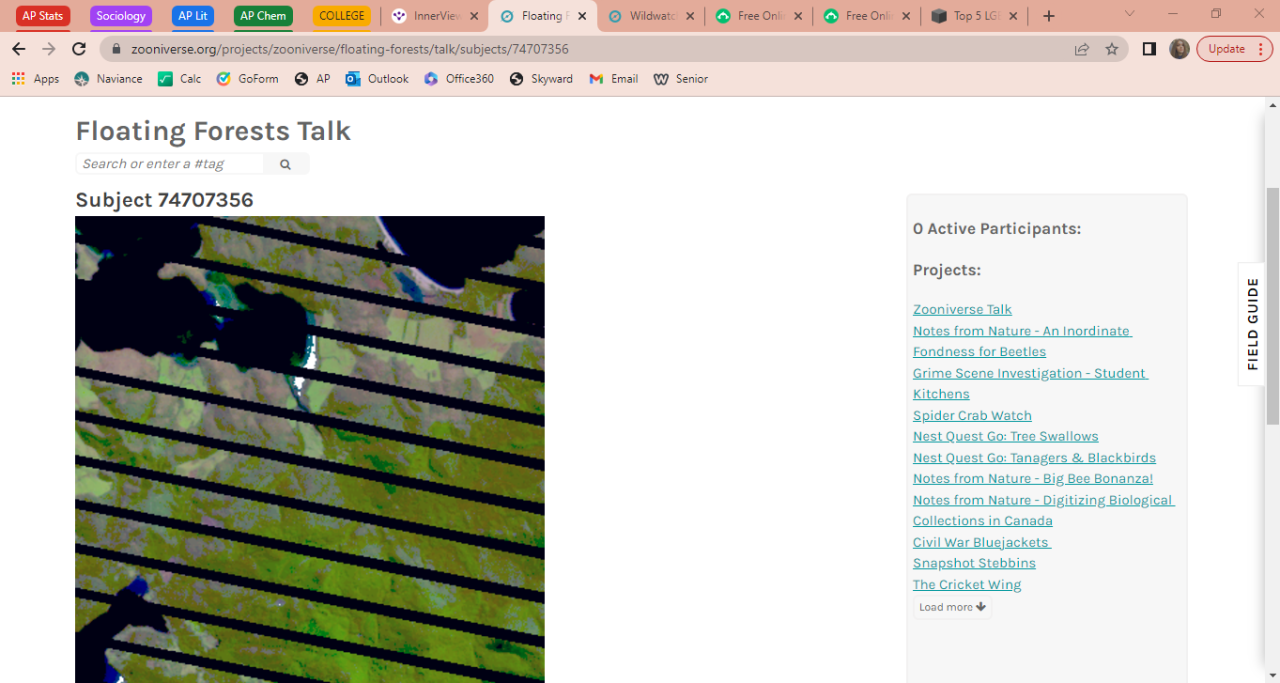
Task: Open the Calc bookmark
Action: [x=180, y=79]
